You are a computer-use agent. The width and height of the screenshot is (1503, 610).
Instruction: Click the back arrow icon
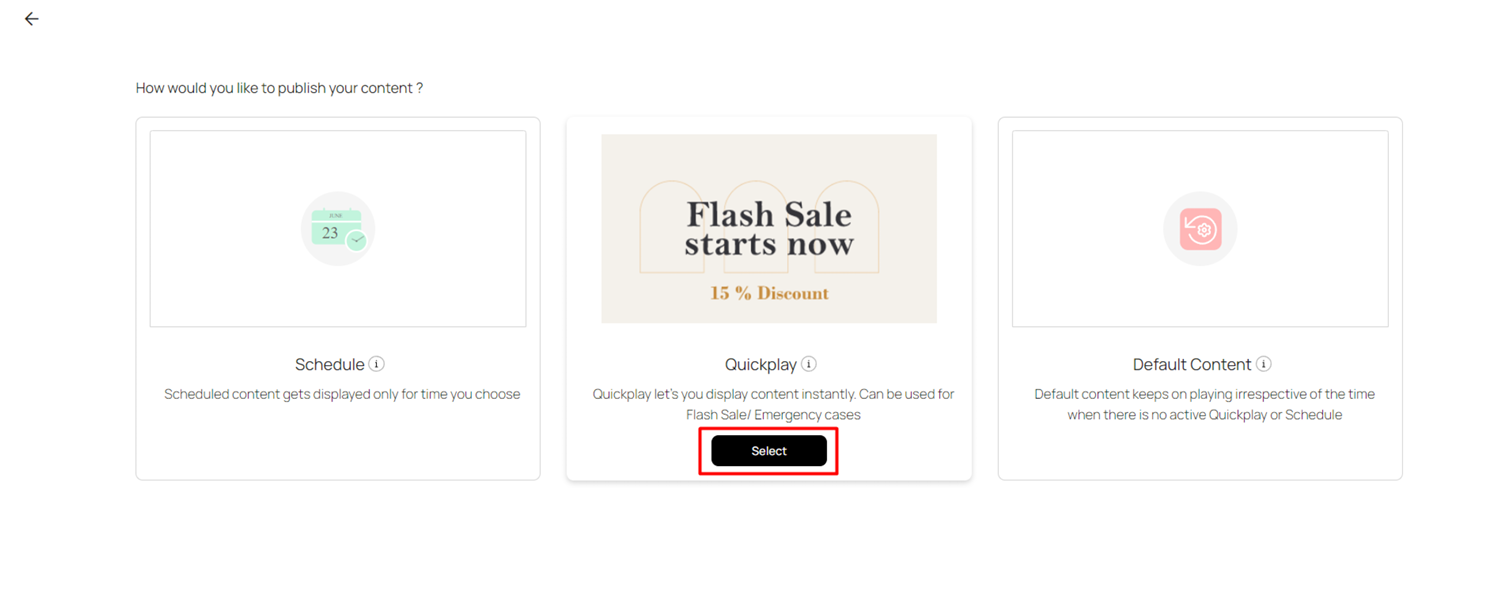(x=32, y=19)
